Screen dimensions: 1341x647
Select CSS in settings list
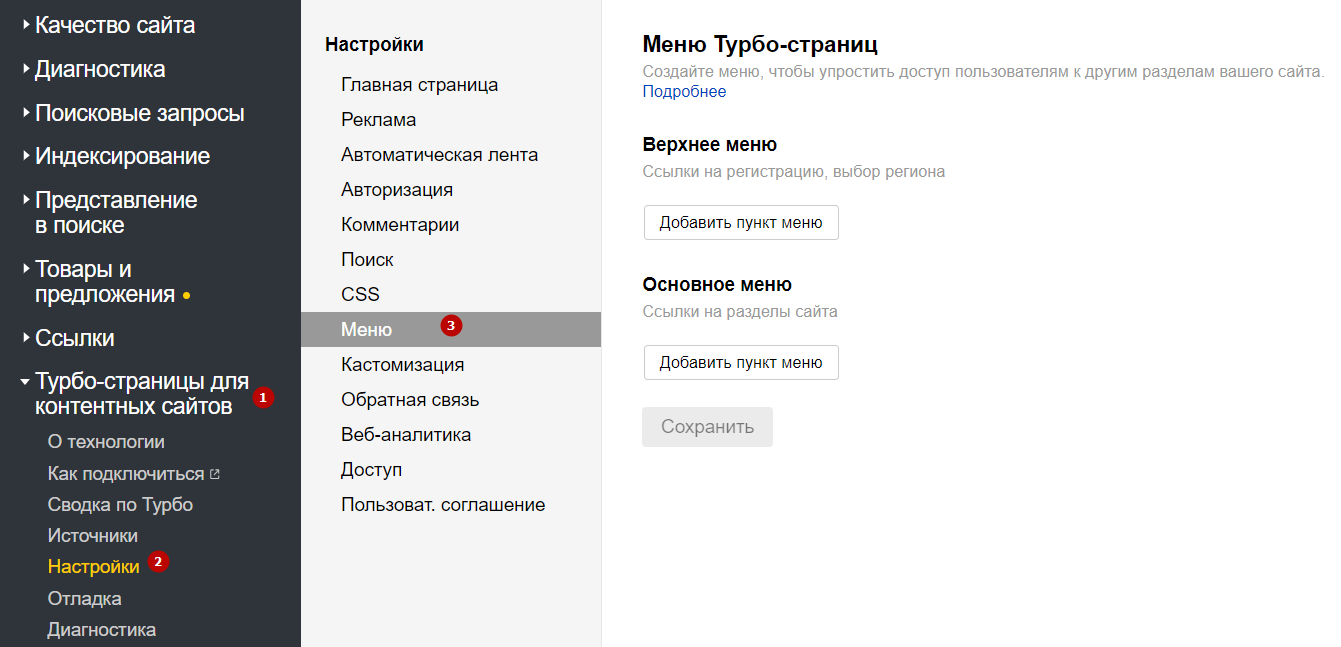coord(360,294)
